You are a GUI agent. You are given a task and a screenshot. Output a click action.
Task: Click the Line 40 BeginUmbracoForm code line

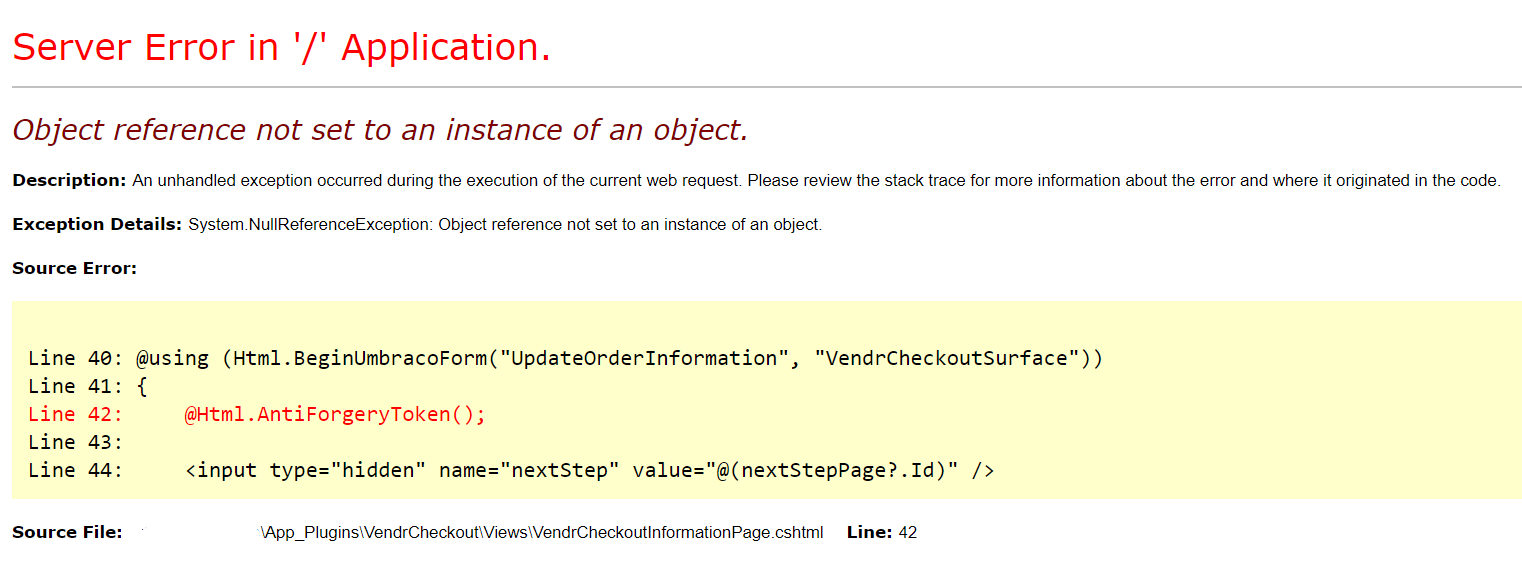point(565,358)
